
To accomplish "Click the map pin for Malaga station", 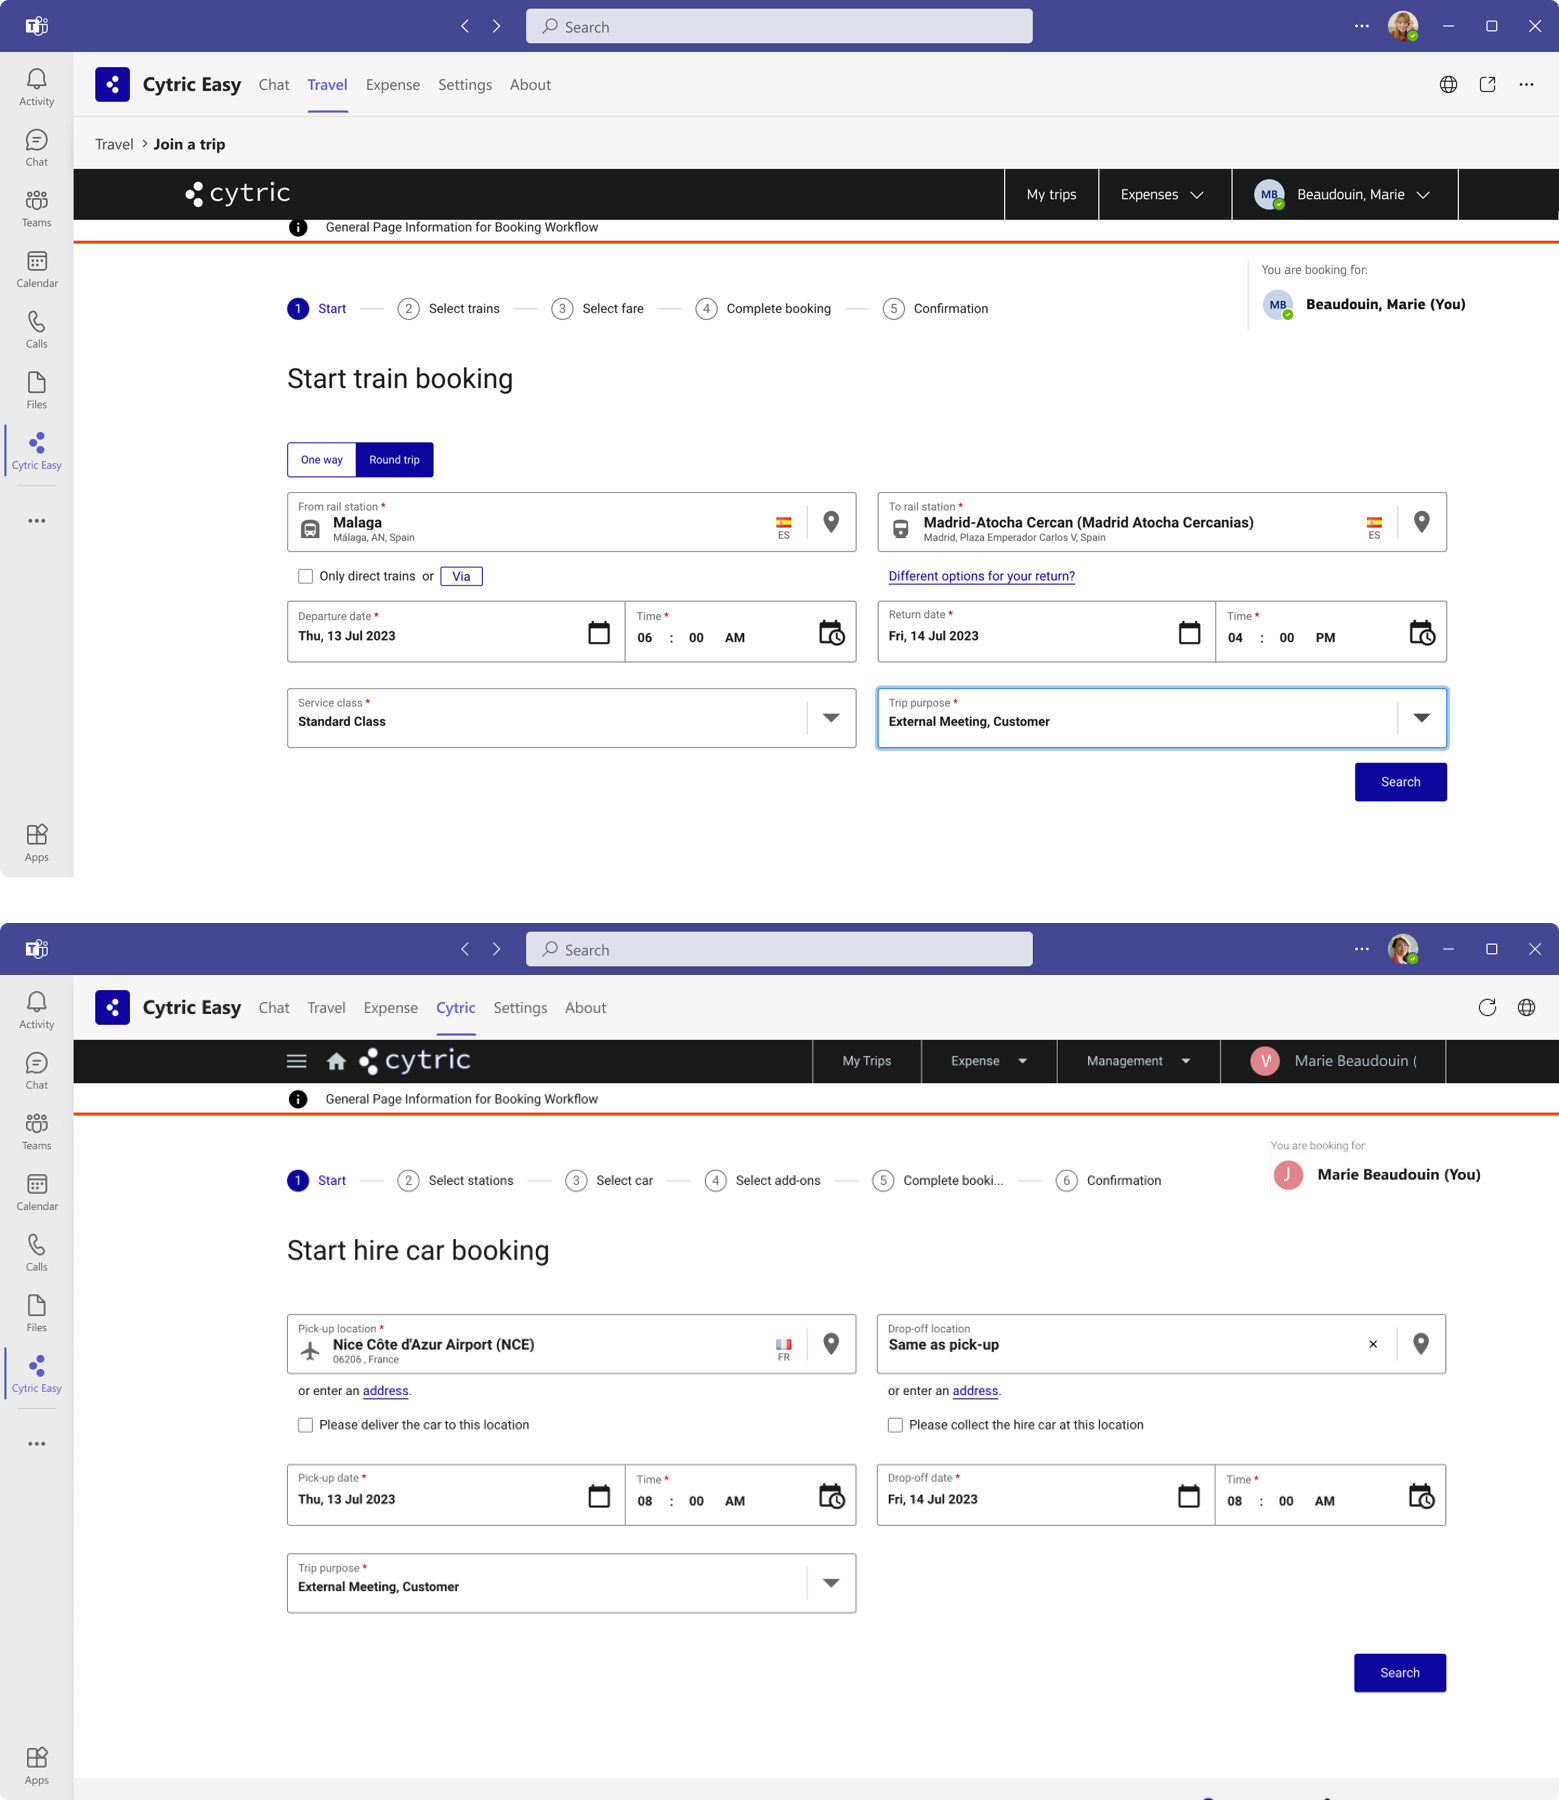I will tap(831, 522).
